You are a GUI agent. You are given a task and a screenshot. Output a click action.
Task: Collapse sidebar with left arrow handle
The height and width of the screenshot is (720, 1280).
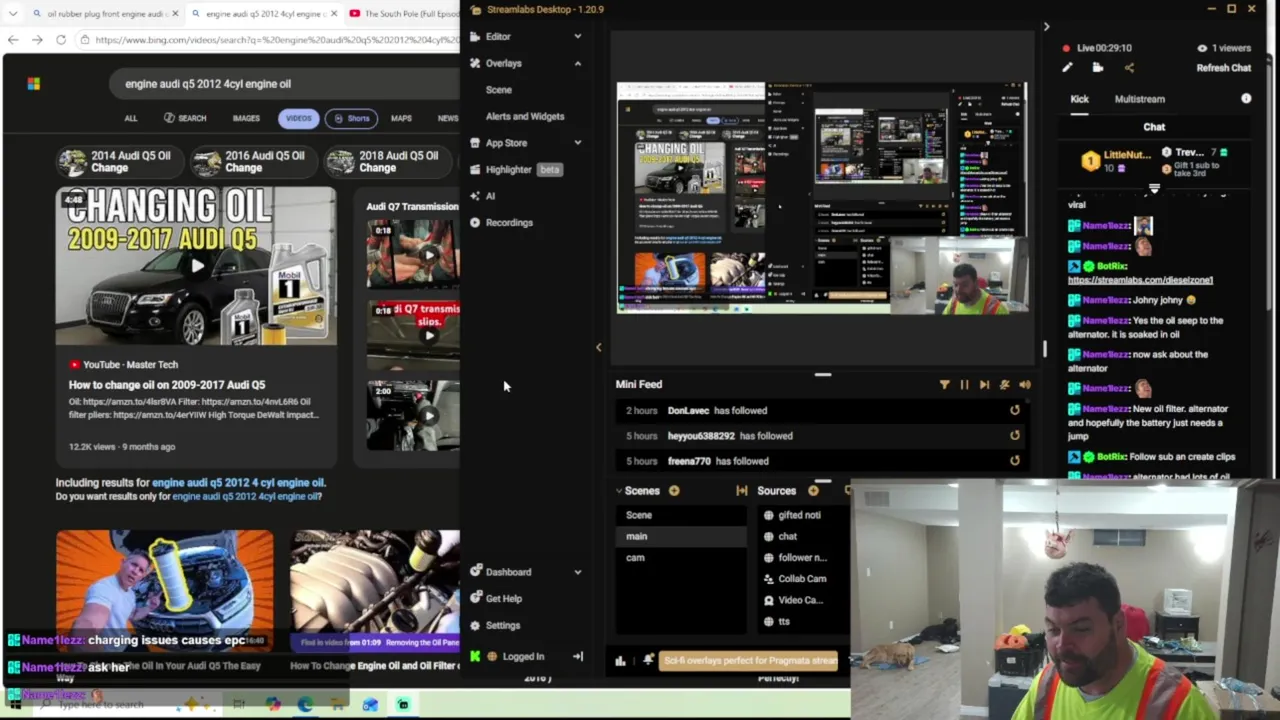(598, 347)
